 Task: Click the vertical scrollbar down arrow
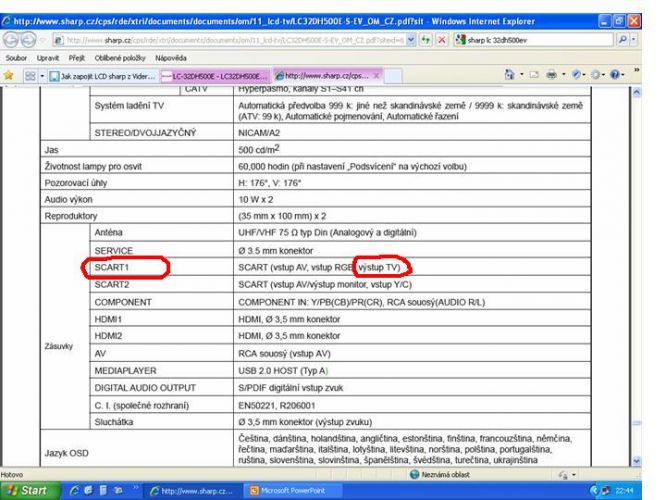point(636,461)
